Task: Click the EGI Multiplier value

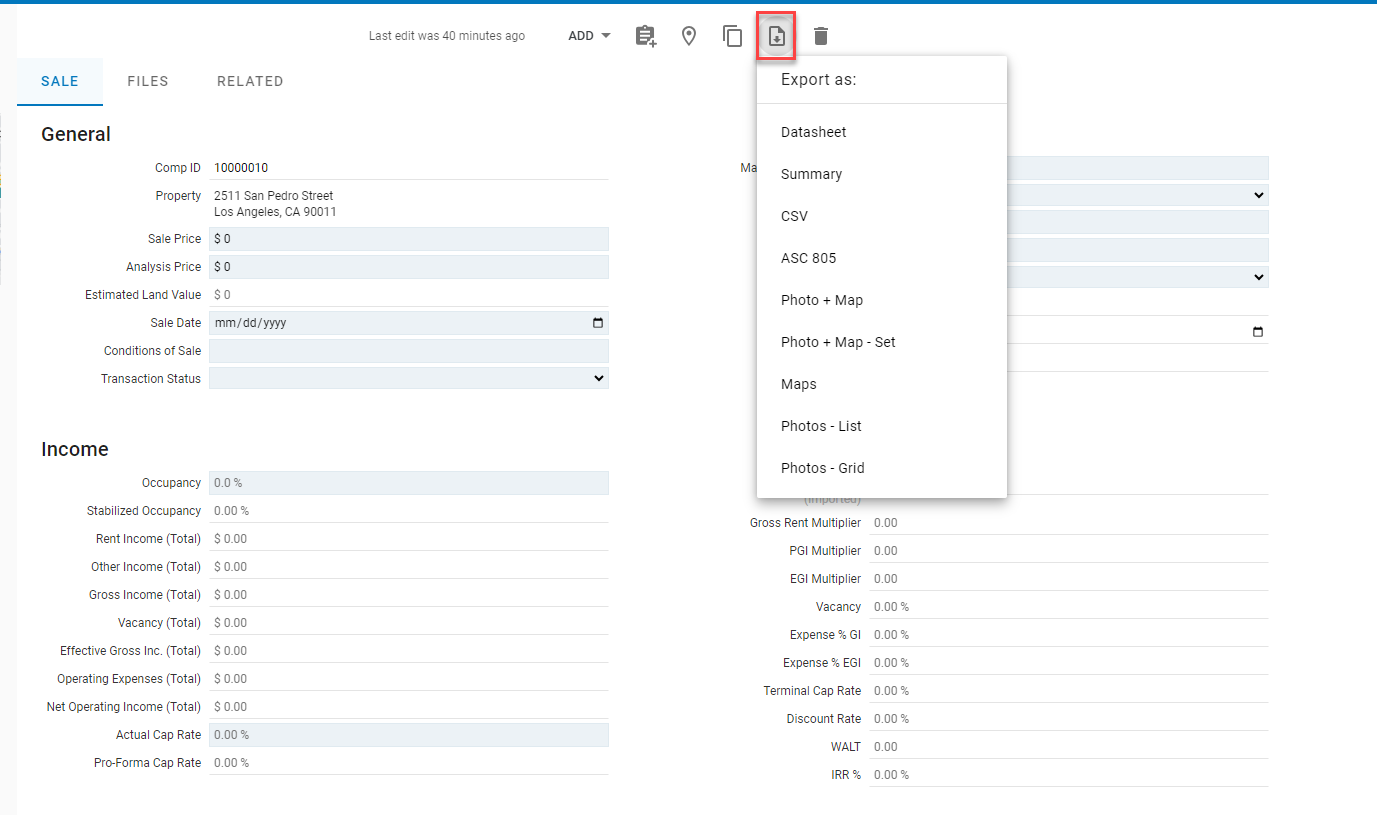Action: [886, 579]
